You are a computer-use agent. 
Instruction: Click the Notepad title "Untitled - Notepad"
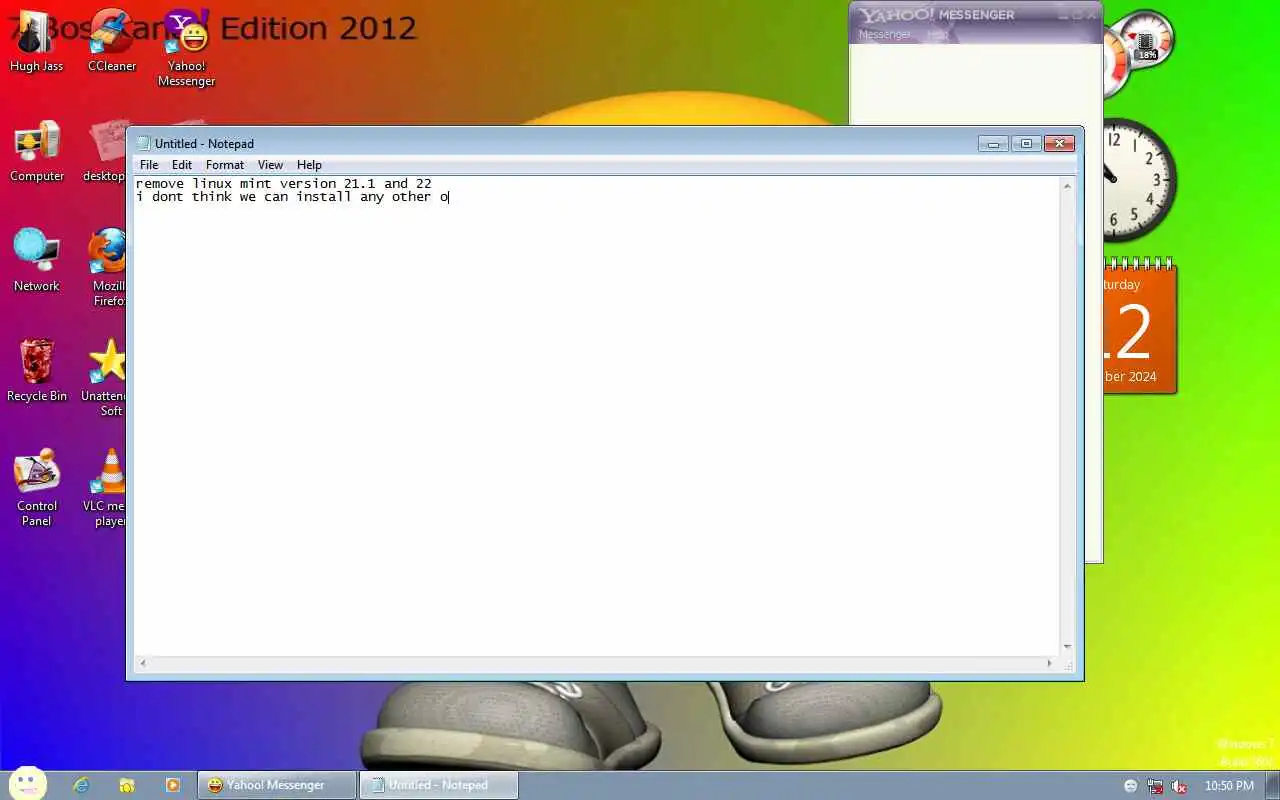click(x=204, y=144)
